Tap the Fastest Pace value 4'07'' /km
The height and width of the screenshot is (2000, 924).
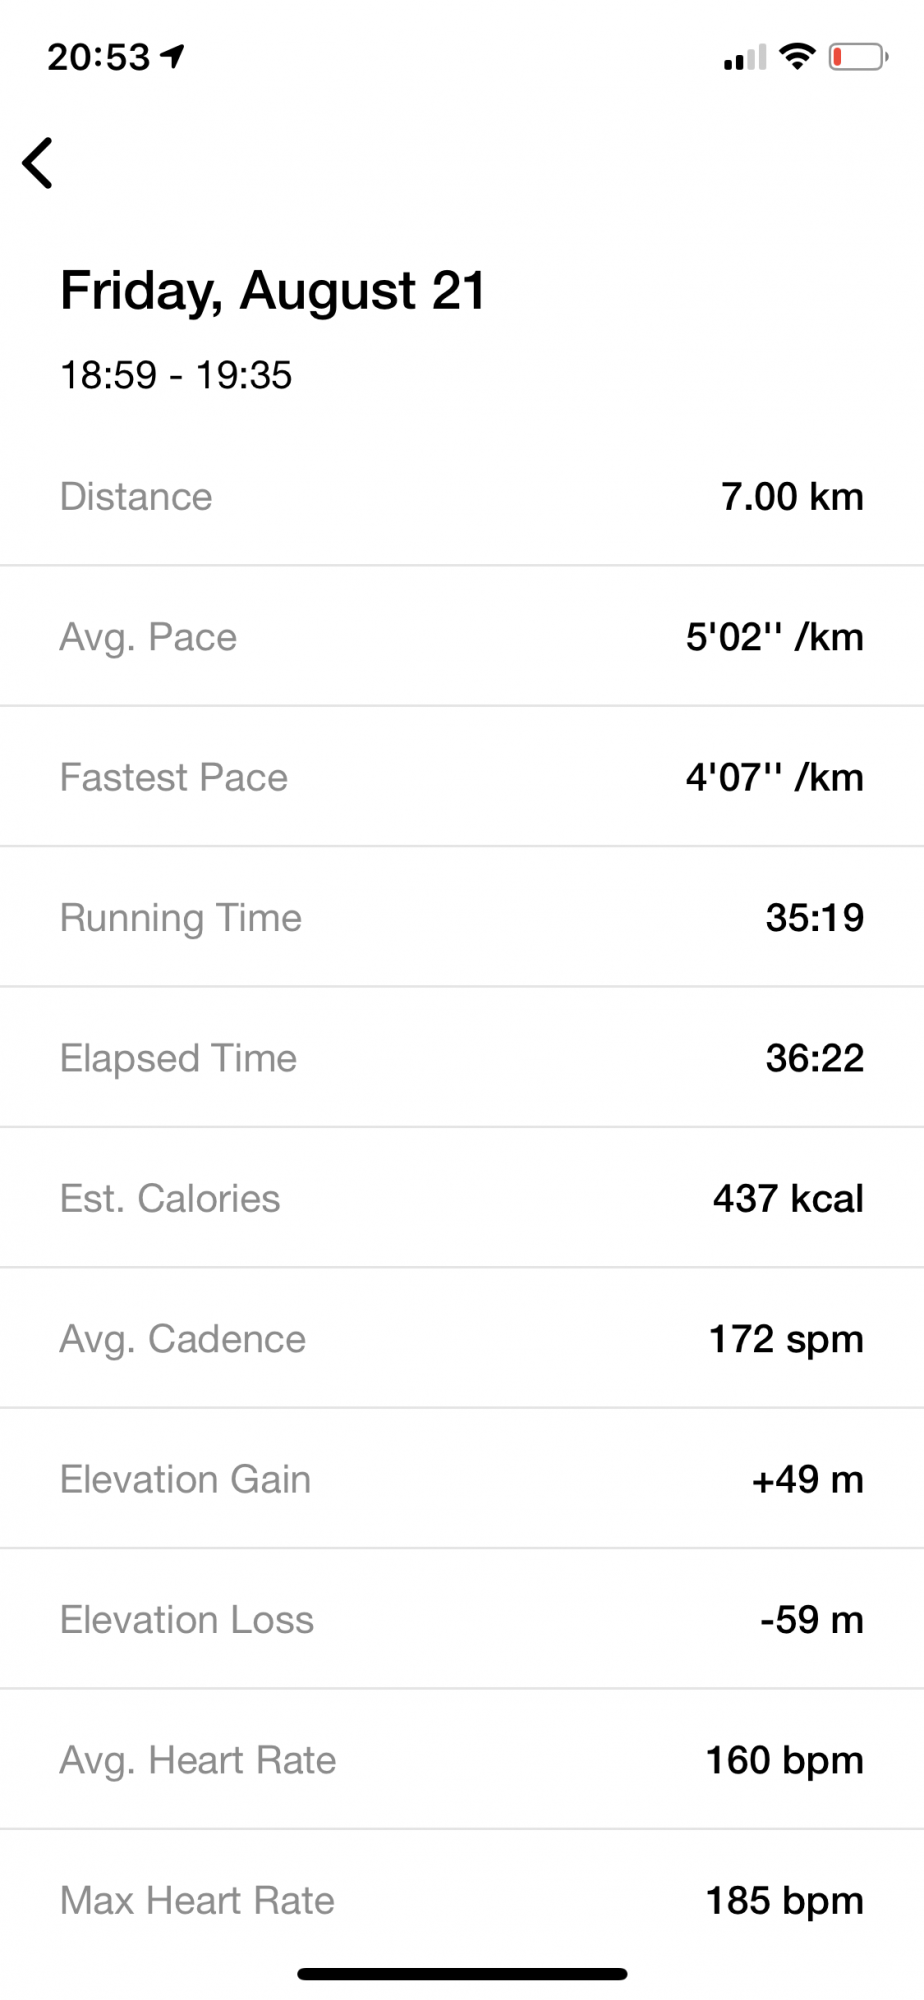pyautogui.click(x=774, y=778)
